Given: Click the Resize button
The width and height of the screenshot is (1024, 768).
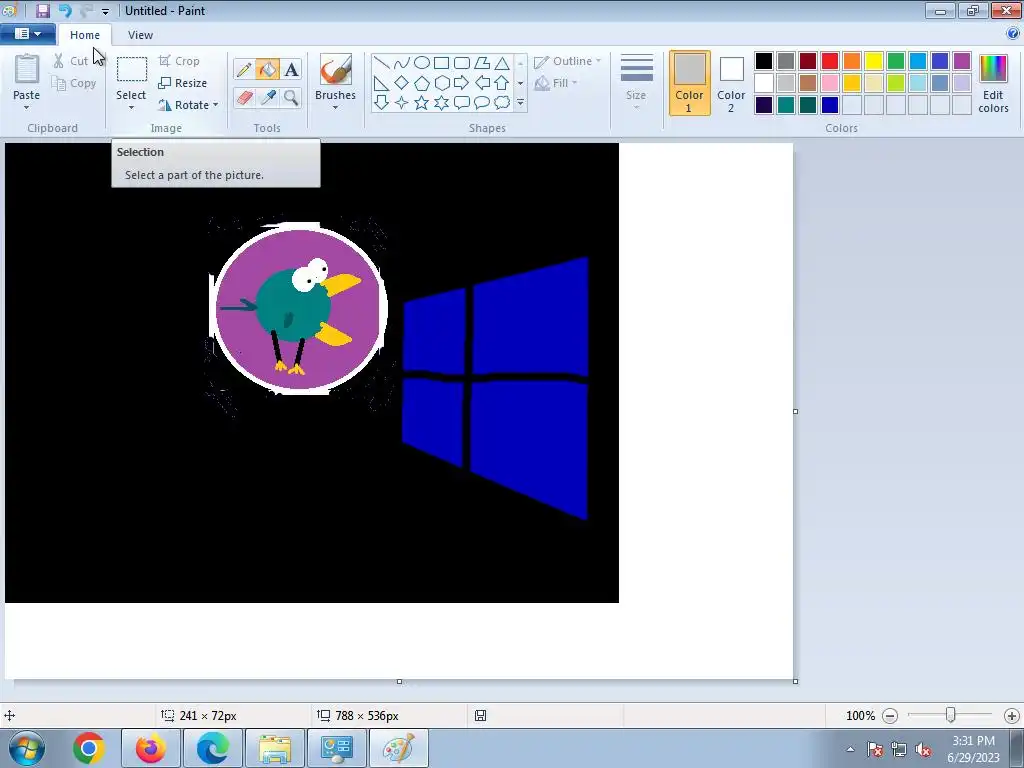Looking at the screenshot, I should click(183, 83).
